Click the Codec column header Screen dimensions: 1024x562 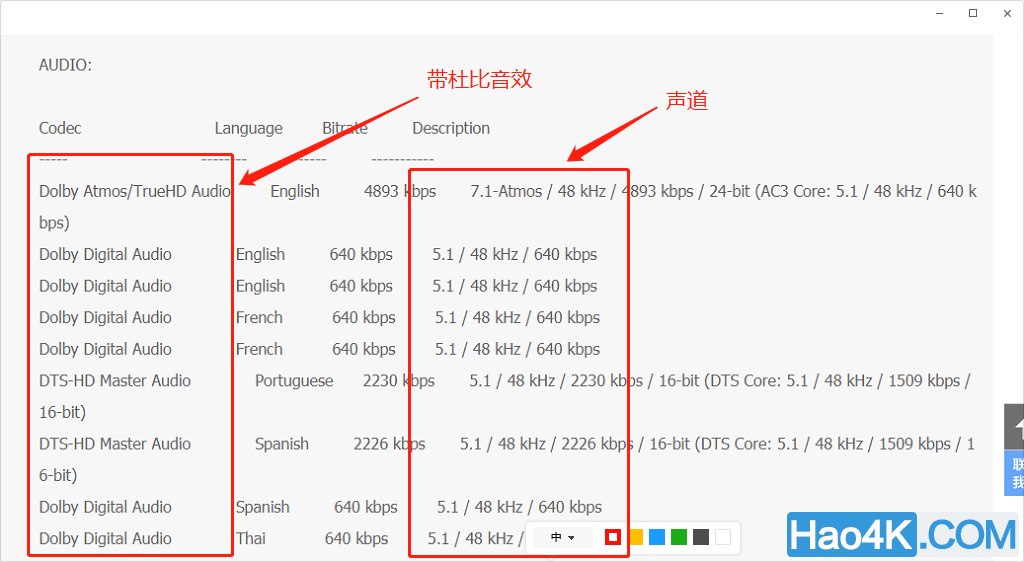pyautogui.click(x=60, y=128)
